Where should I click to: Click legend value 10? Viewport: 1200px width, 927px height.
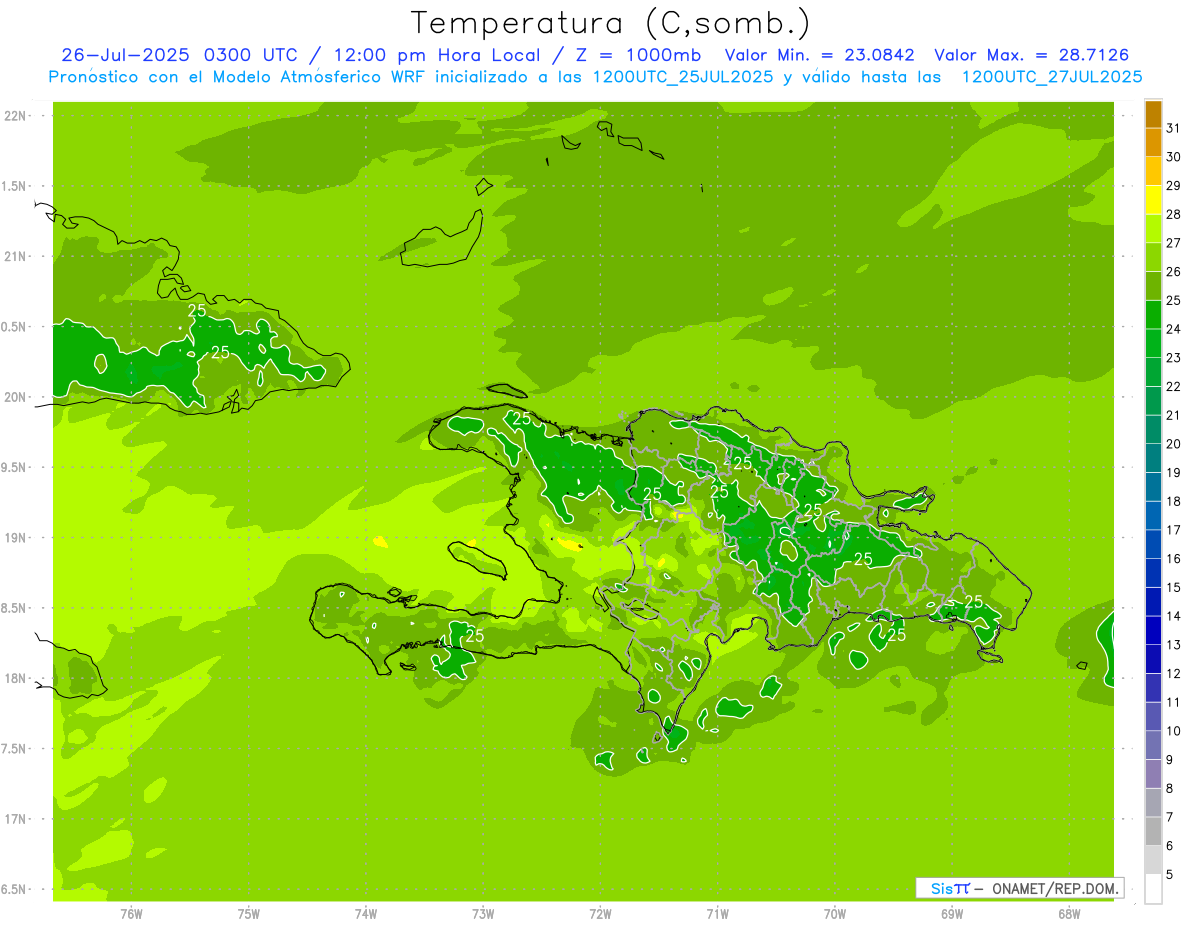1174,731
